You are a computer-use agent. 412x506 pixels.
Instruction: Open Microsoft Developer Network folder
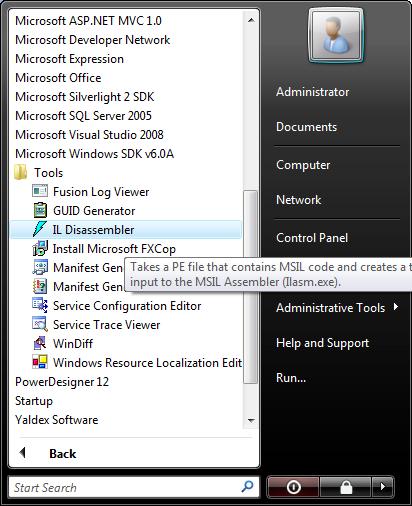tap(93, 40)
